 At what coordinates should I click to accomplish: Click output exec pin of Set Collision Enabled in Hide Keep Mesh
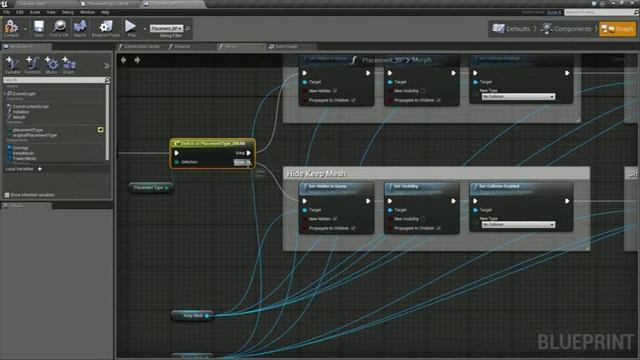click(567, 201)
